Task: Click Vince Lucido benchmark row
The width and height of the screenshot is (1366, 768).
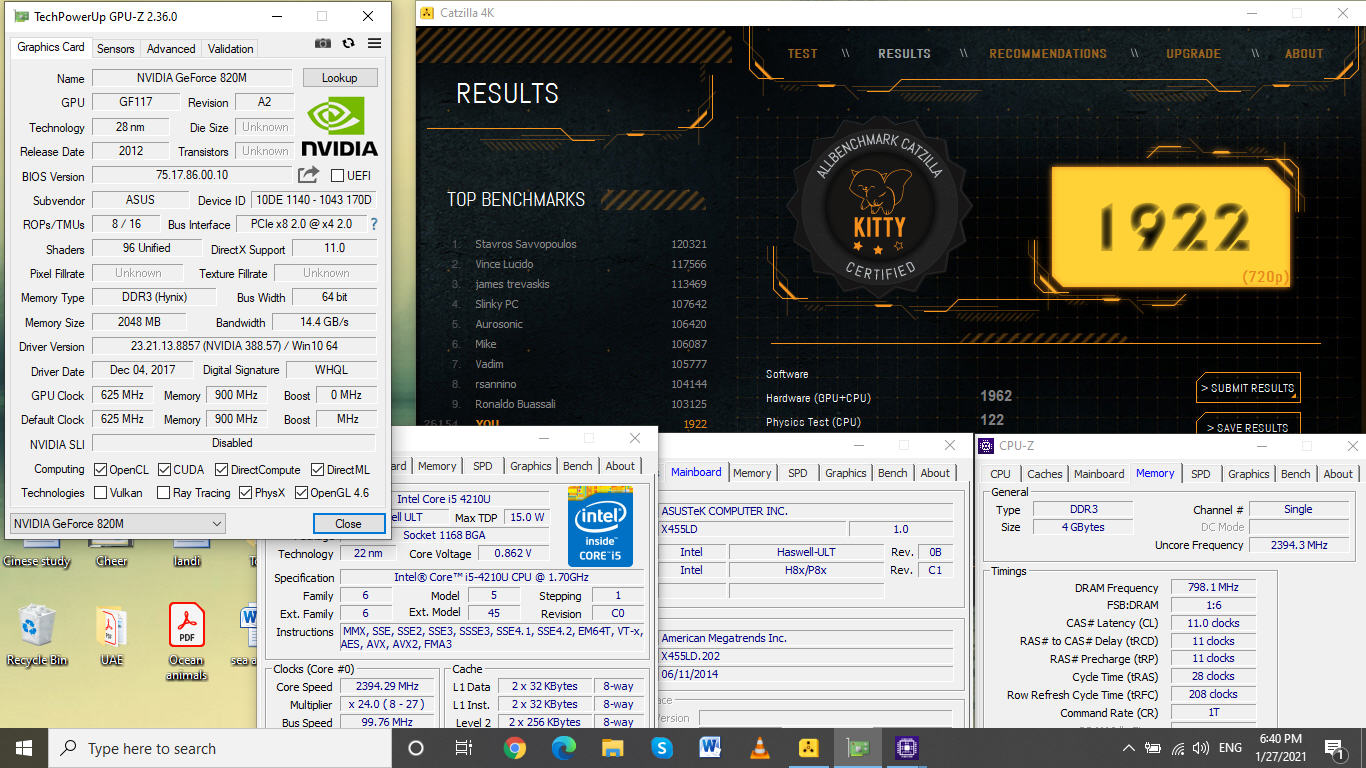Action: (579, 264)
